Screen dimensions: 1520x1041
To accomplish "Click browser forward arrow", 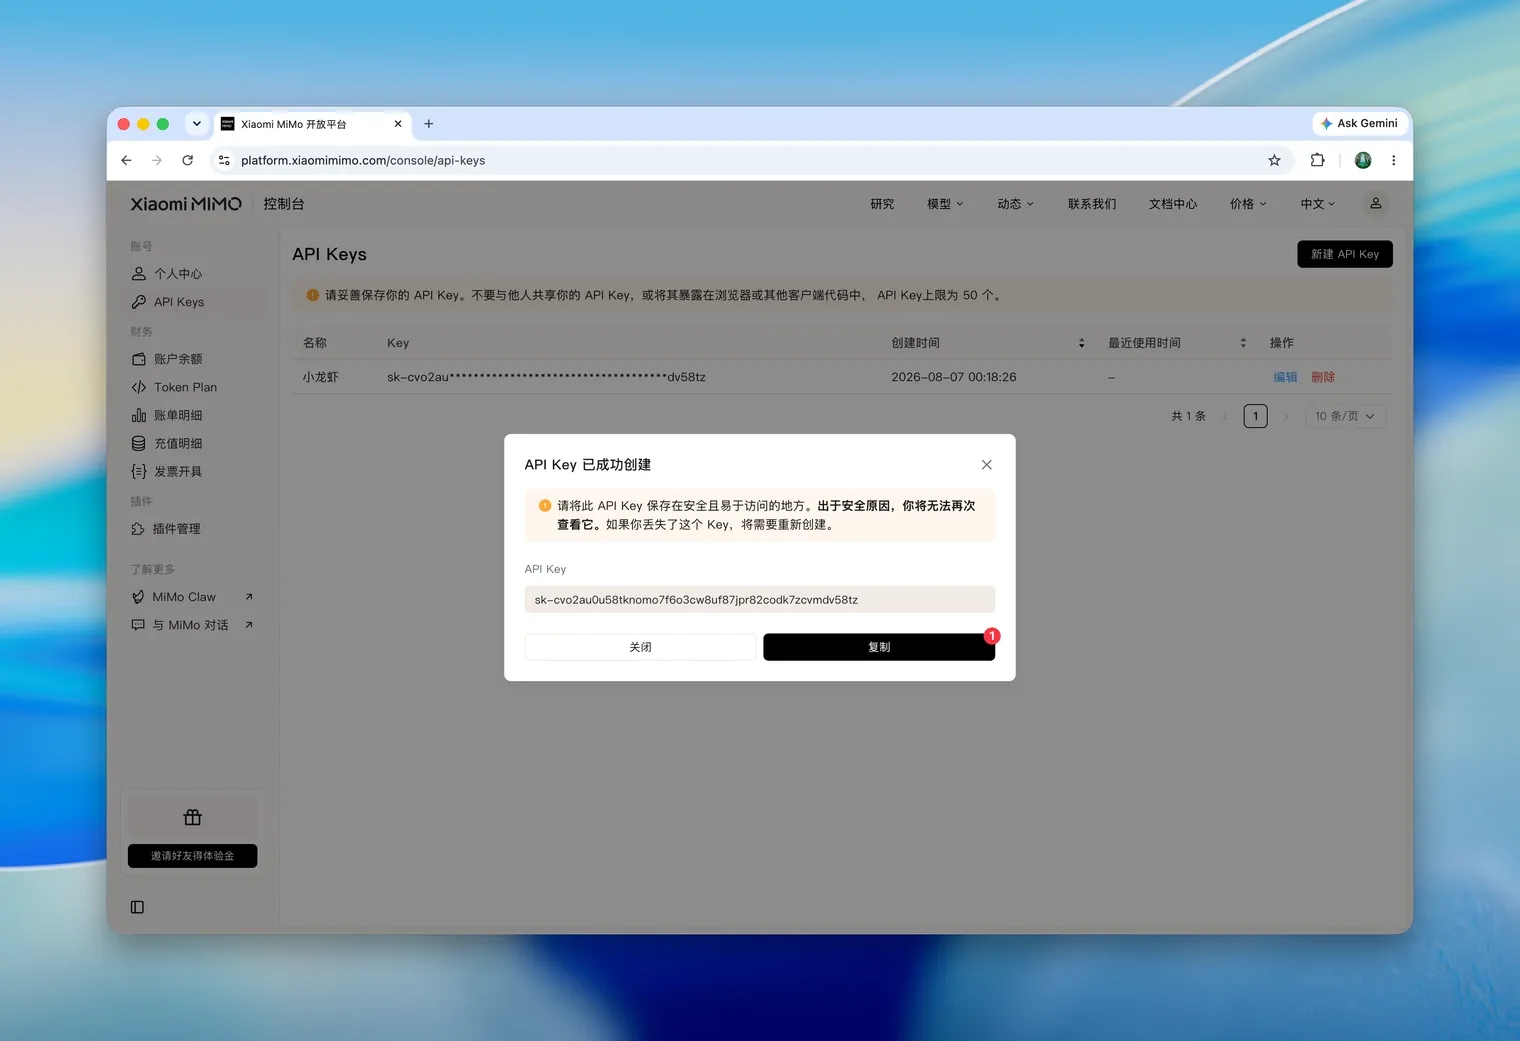I will [x=157, y=160].
